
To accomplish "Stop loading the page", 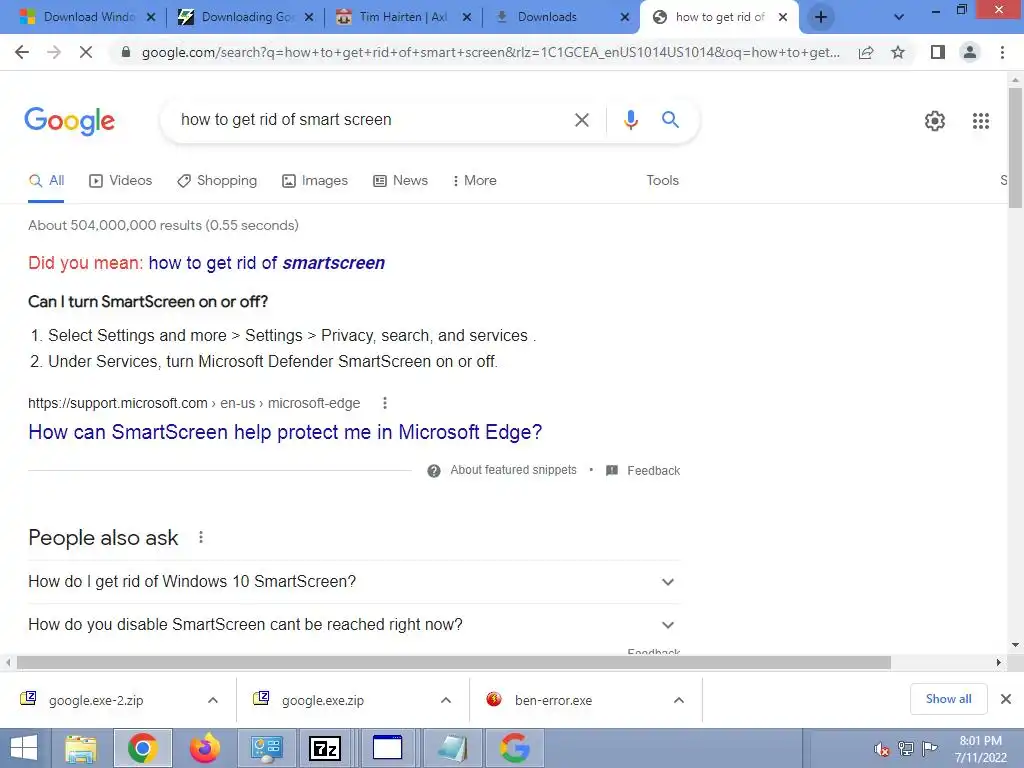I will point(86,52).
